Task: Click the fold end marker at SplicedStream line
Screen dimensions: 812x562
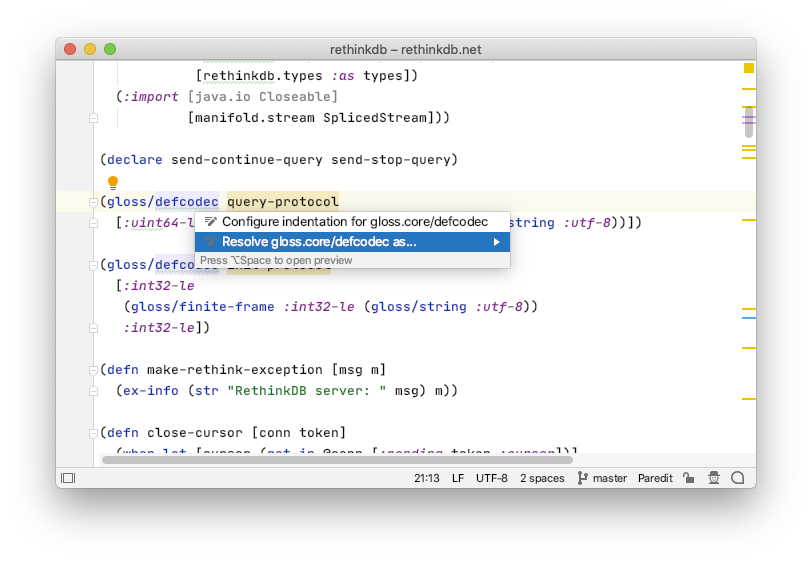Action: (93, 119)
